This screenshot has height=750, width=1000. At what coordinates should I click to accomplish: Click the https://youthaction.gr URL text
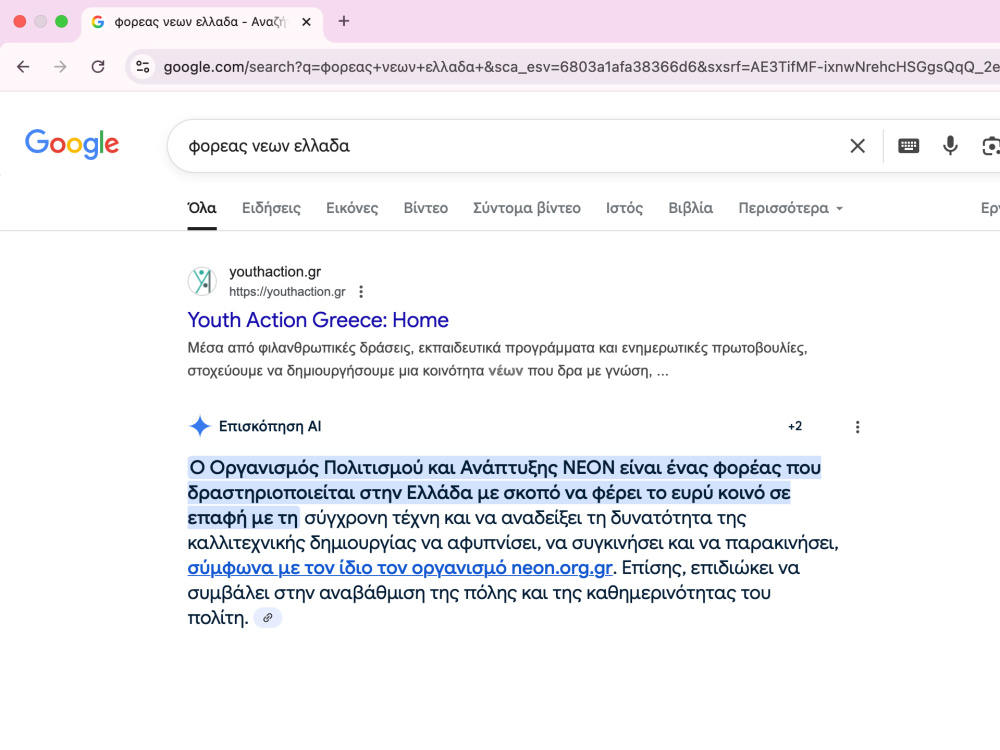coord(287,291)
